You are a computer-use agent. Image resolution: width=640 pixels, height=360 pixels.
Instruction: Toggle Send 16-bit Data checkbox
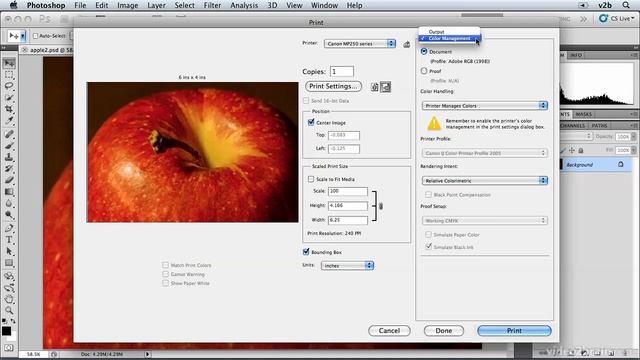[306, 100]
